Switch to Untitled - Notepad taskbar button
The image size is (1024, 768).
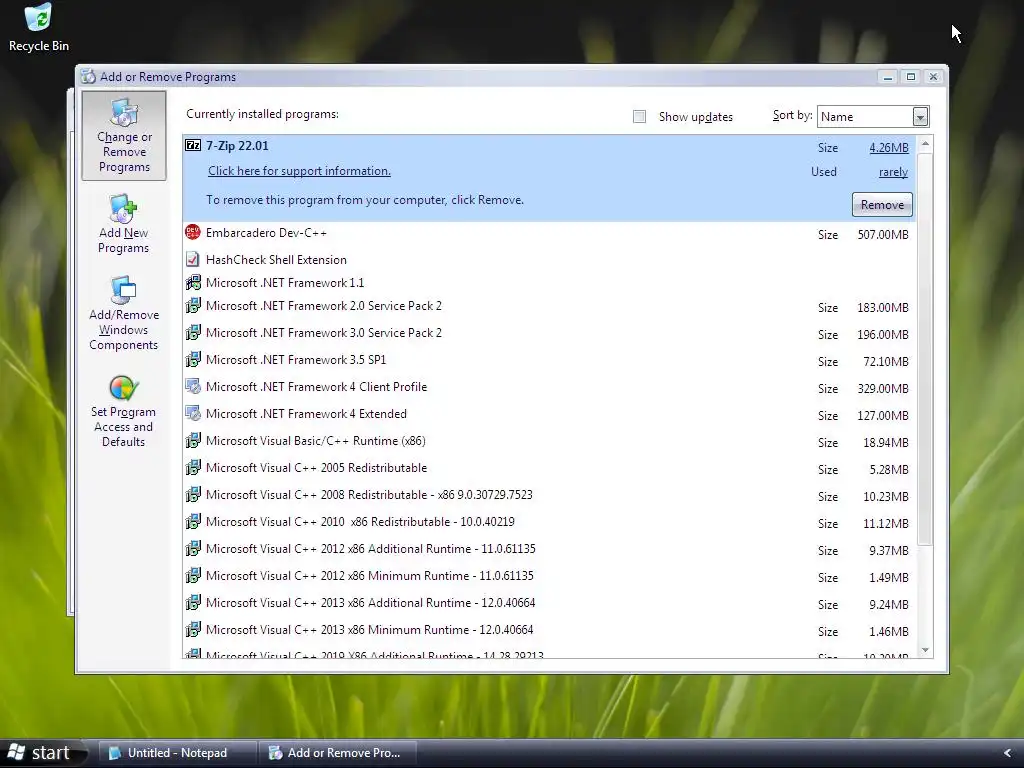coord(178,753)
